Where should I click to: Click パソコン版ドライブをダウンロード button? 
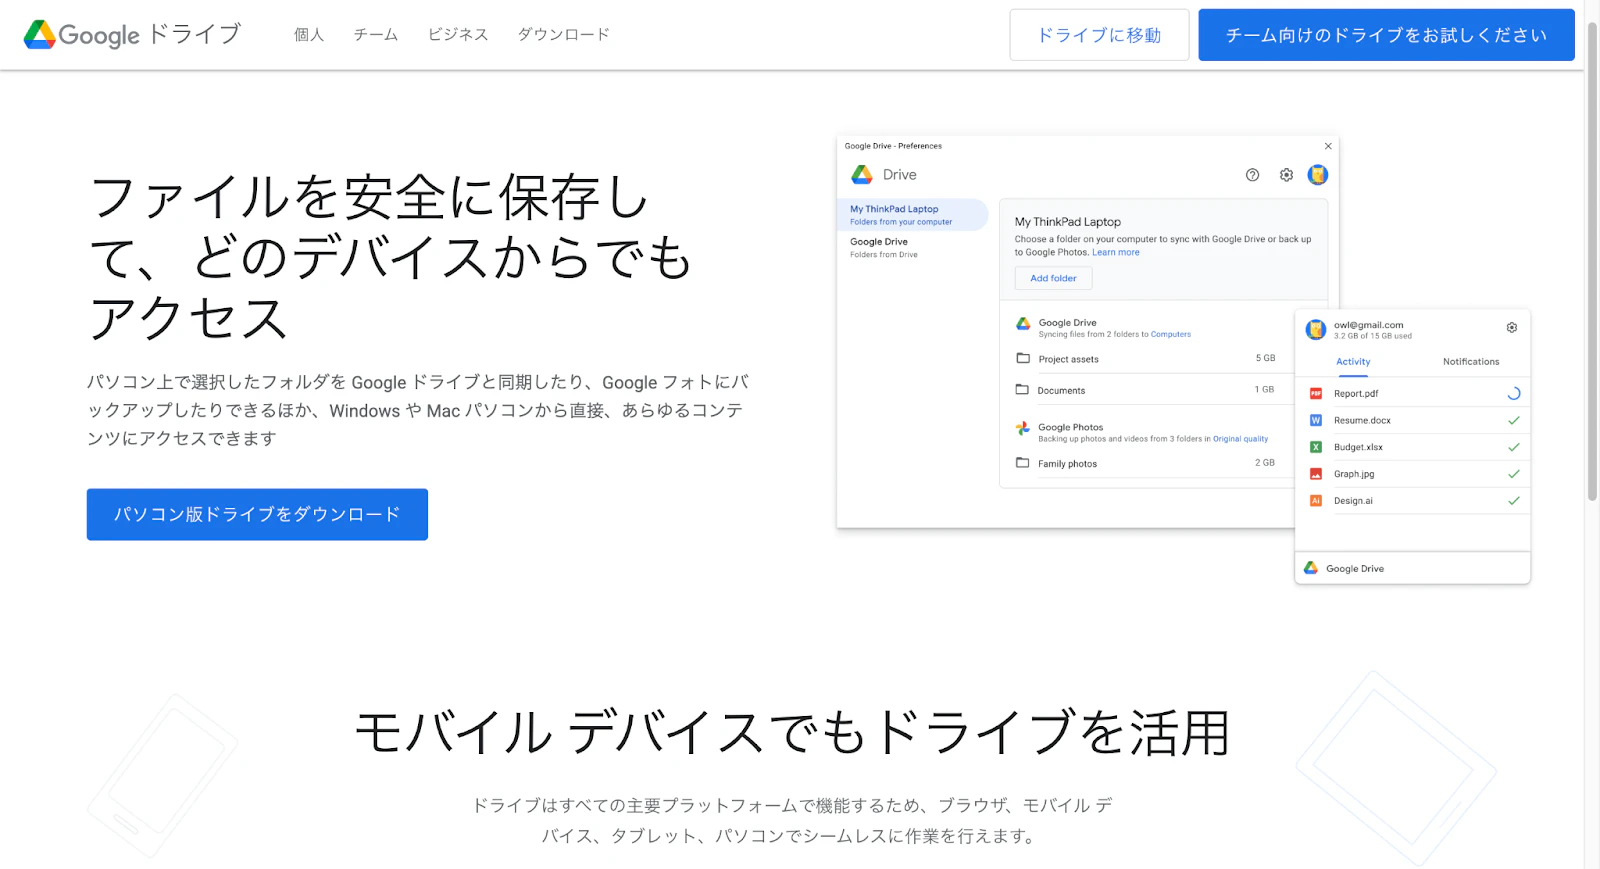[257, 514]
